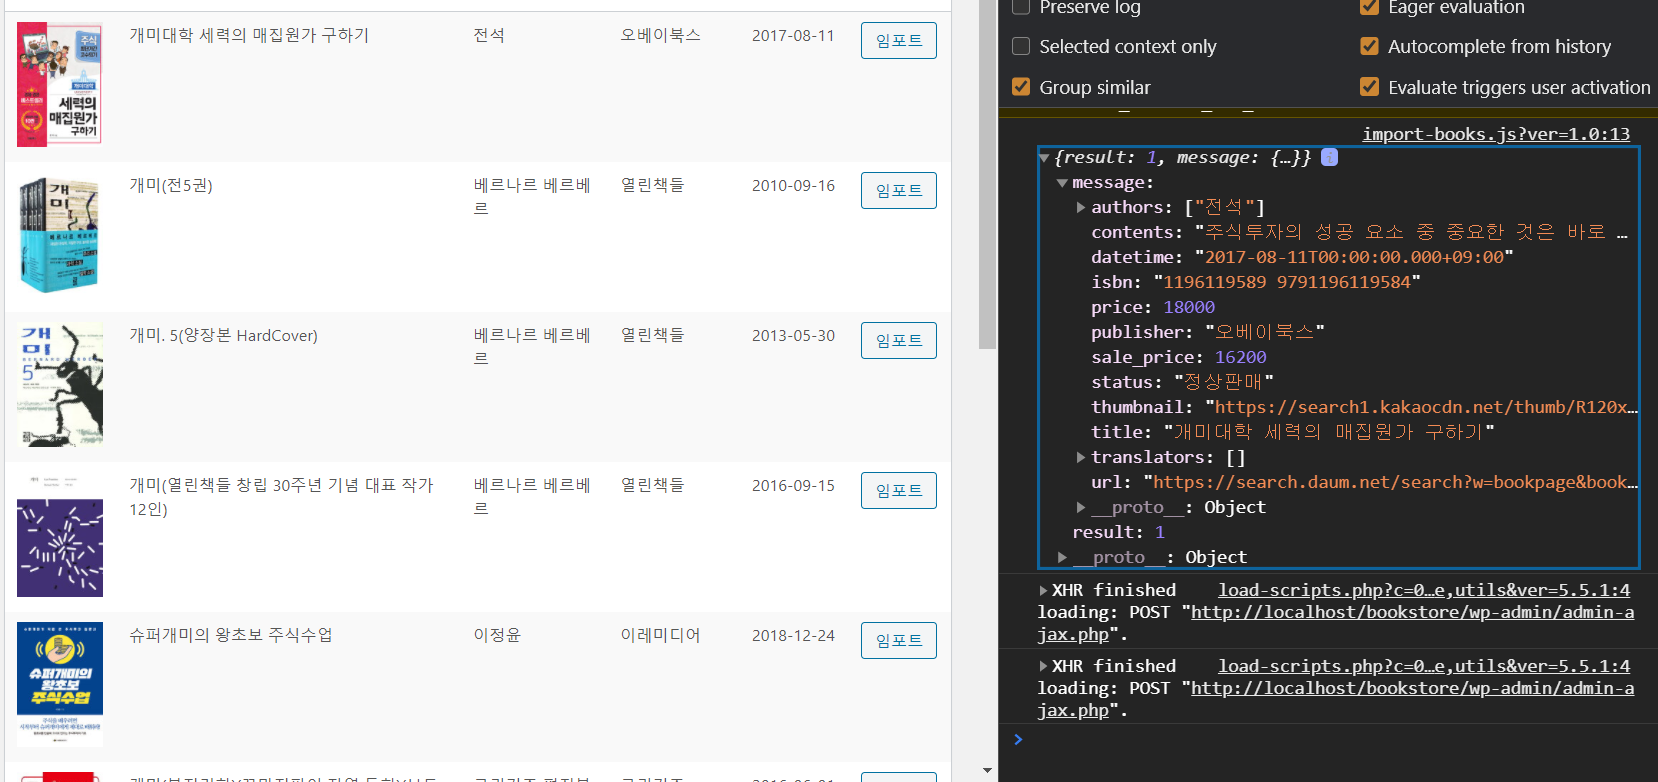The image size is (1658, 782).
Task: Select the price value 18000
Action: coord(1189,308)
